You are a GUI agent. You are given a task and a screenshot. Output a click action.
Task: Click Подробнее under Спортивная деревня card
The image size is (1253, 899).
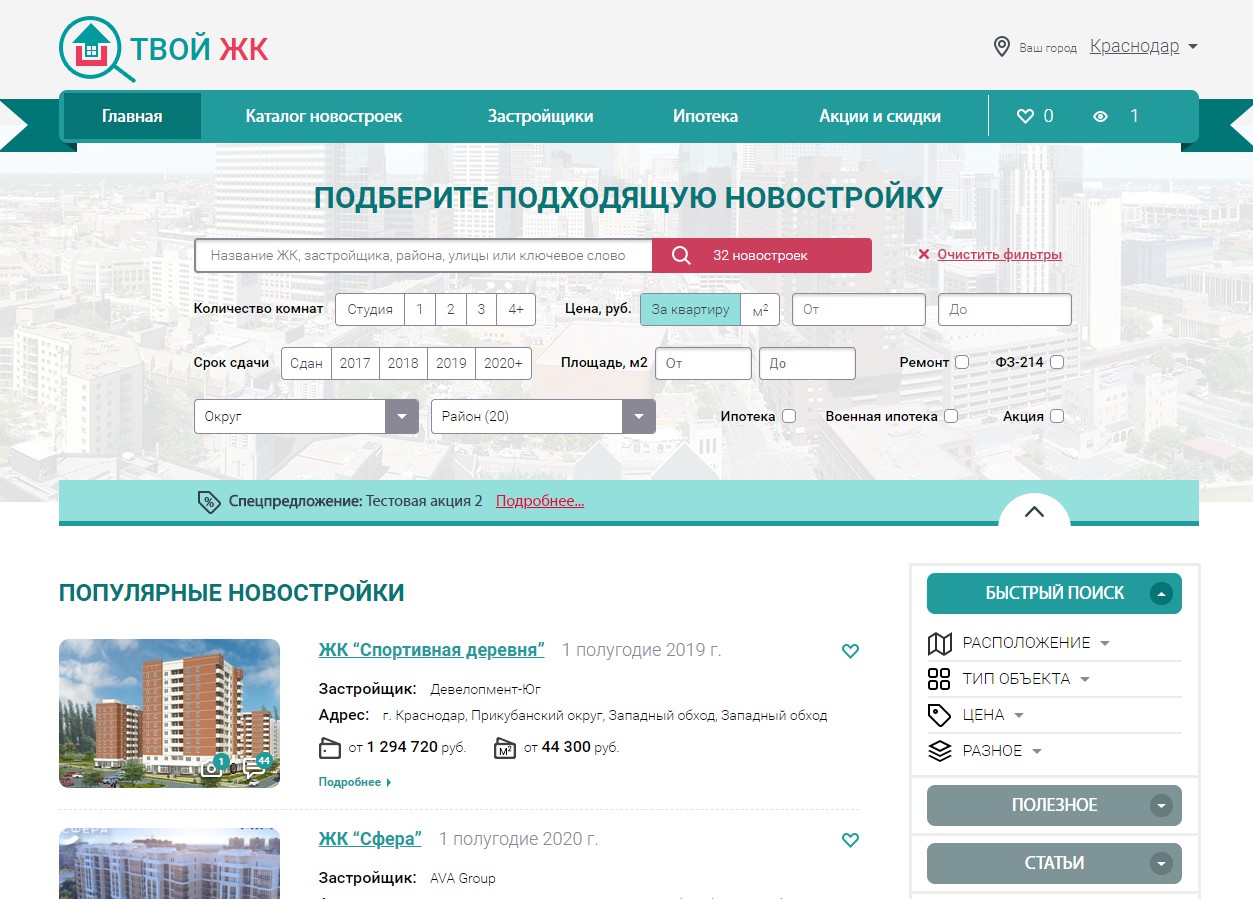355,782
